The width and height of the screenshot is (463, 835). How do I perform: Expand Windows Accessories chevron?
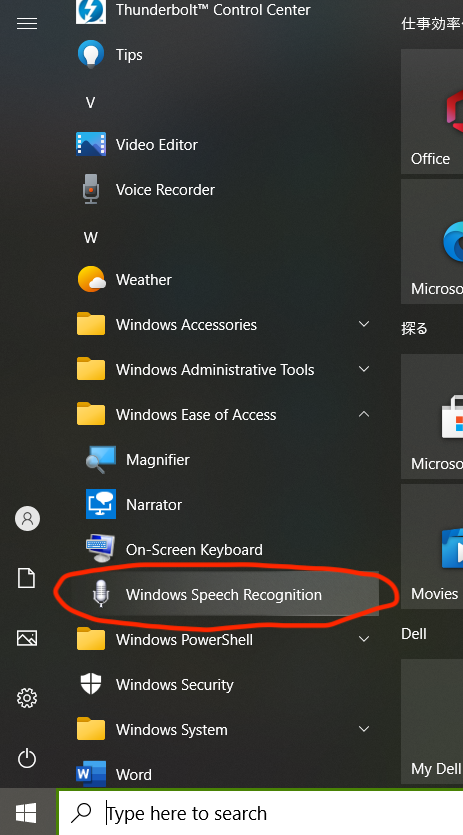364,324
